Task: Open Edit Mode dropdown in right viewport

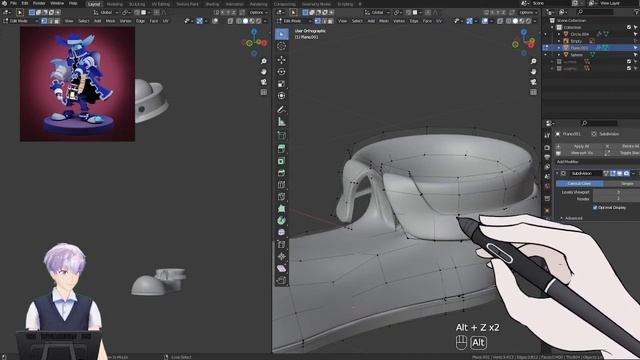Action: click(x=294, y=21)
